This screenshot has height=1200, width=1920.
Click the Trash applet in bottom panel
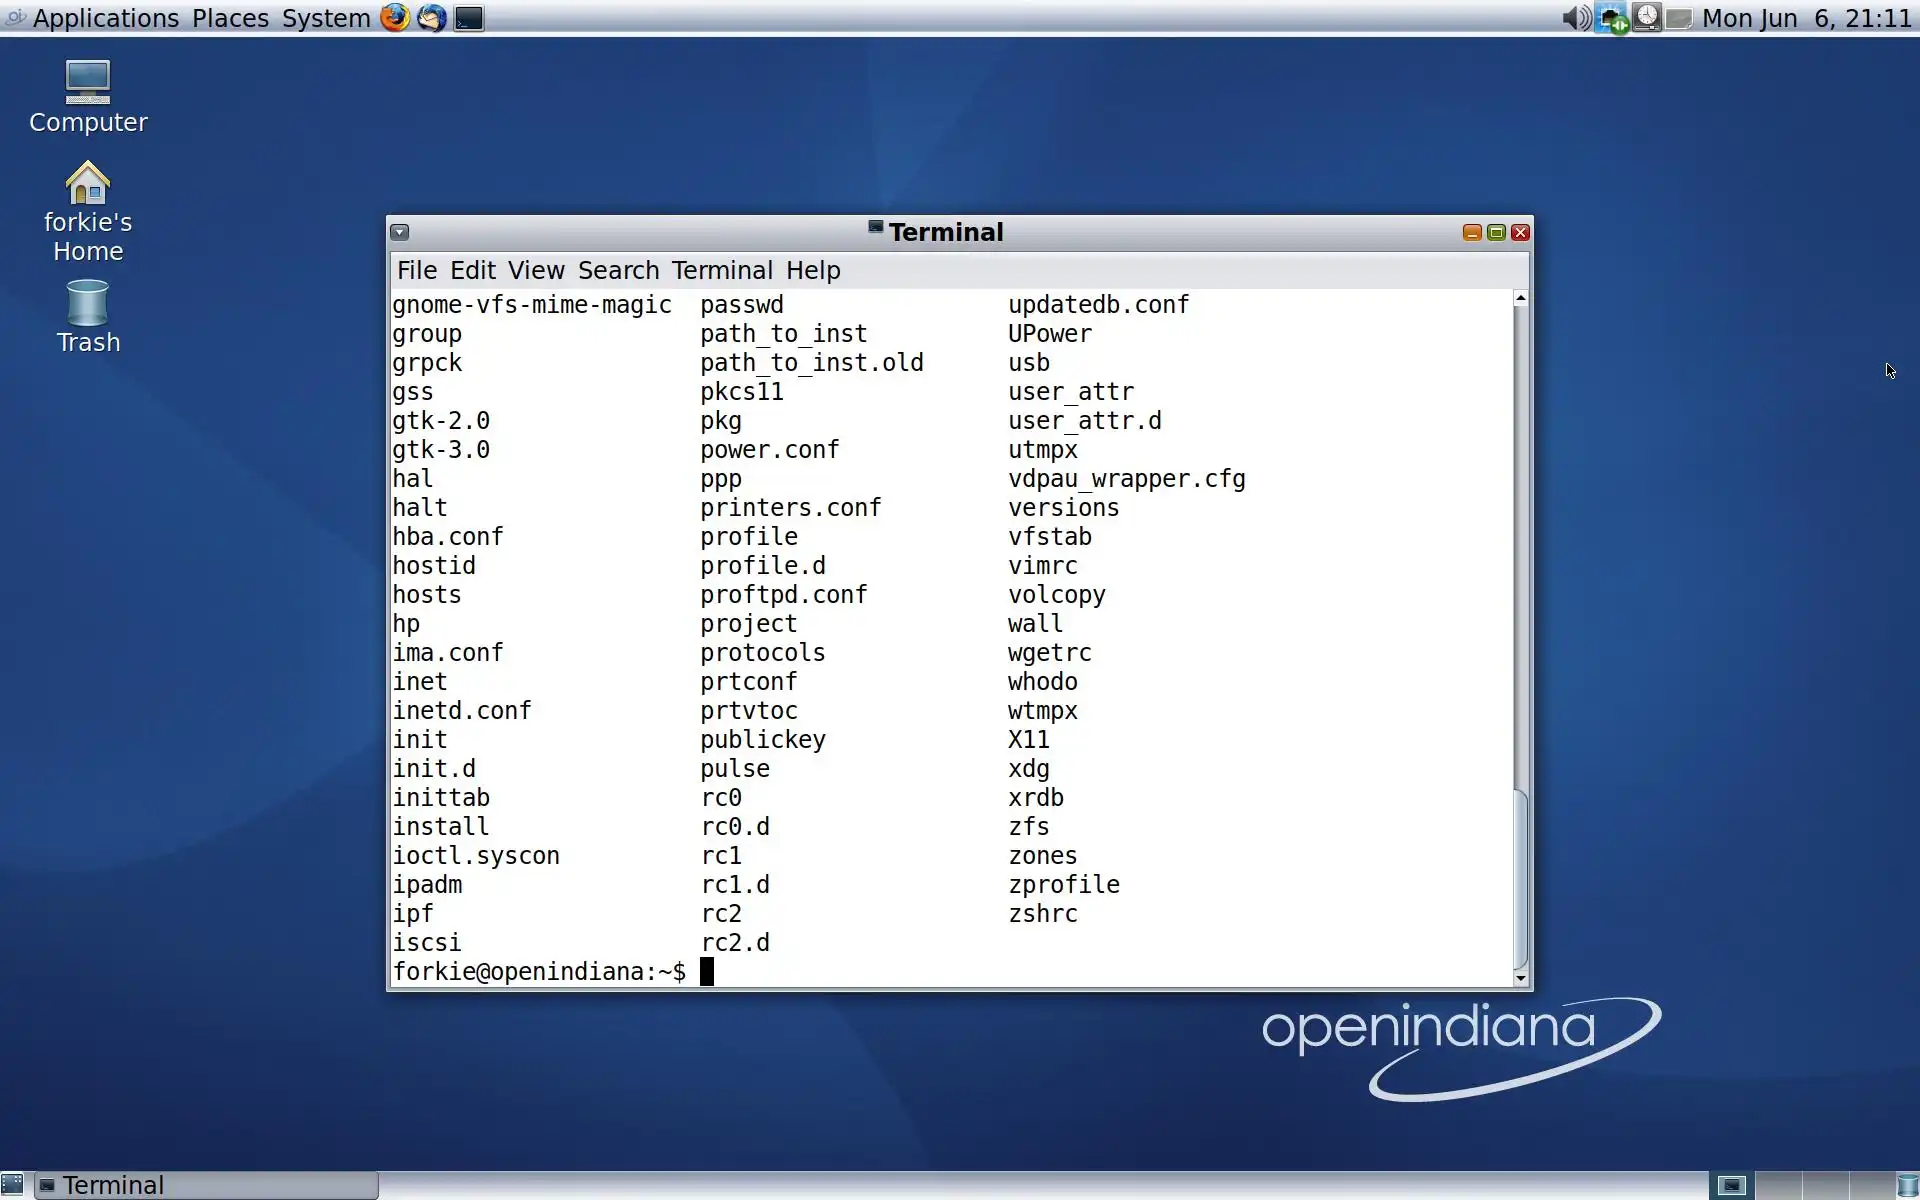click(x=1907, y=1186)
